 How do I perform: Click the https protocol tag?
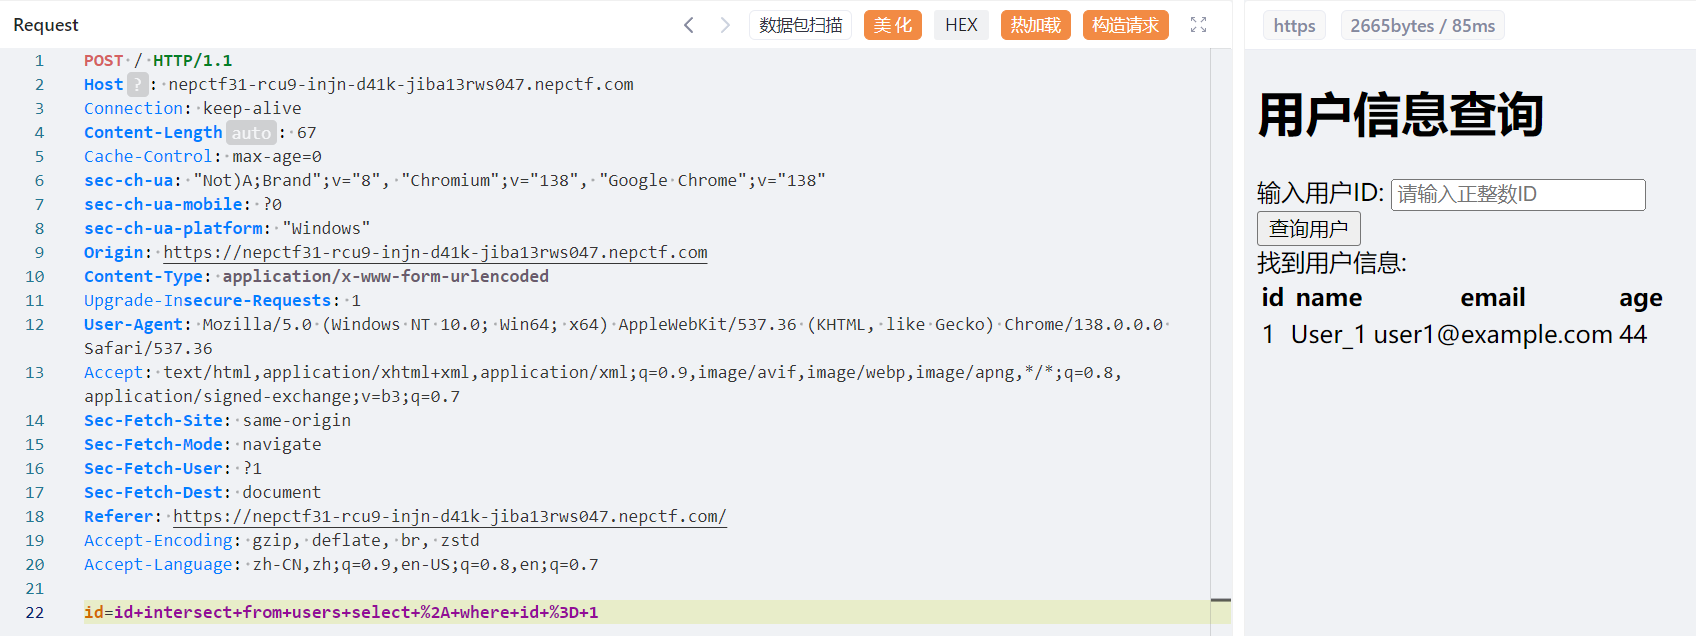(1294, 26)
